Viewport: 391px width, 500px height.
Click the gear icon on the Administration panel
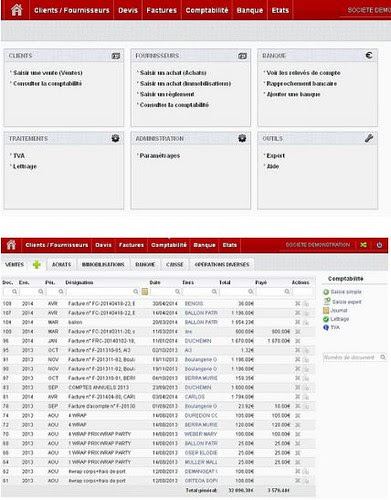[242, 138]
